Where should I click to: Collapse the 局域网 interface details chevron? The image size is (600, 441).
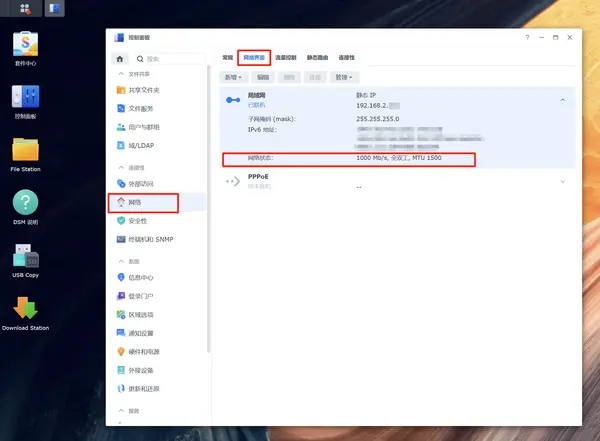coord(562,100)
